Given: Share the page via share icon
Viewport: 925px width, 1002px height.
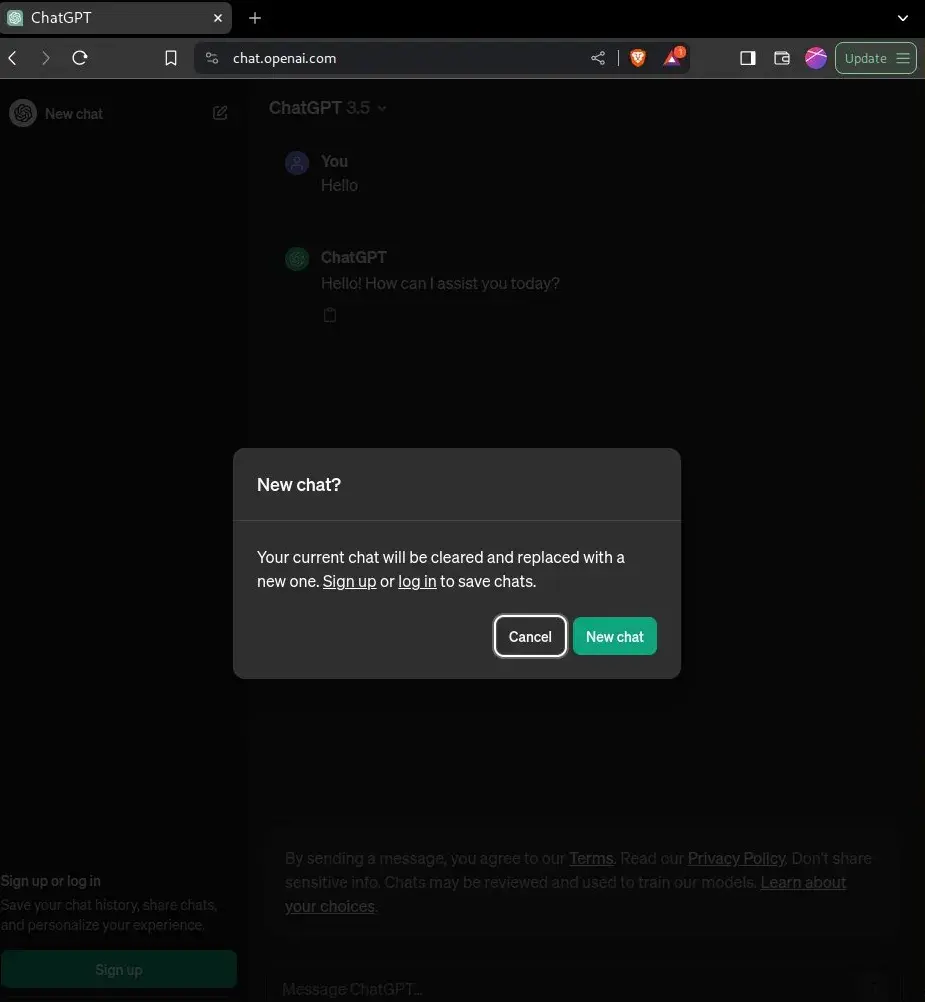Looking at the screenshot, I should coord(598,58).
